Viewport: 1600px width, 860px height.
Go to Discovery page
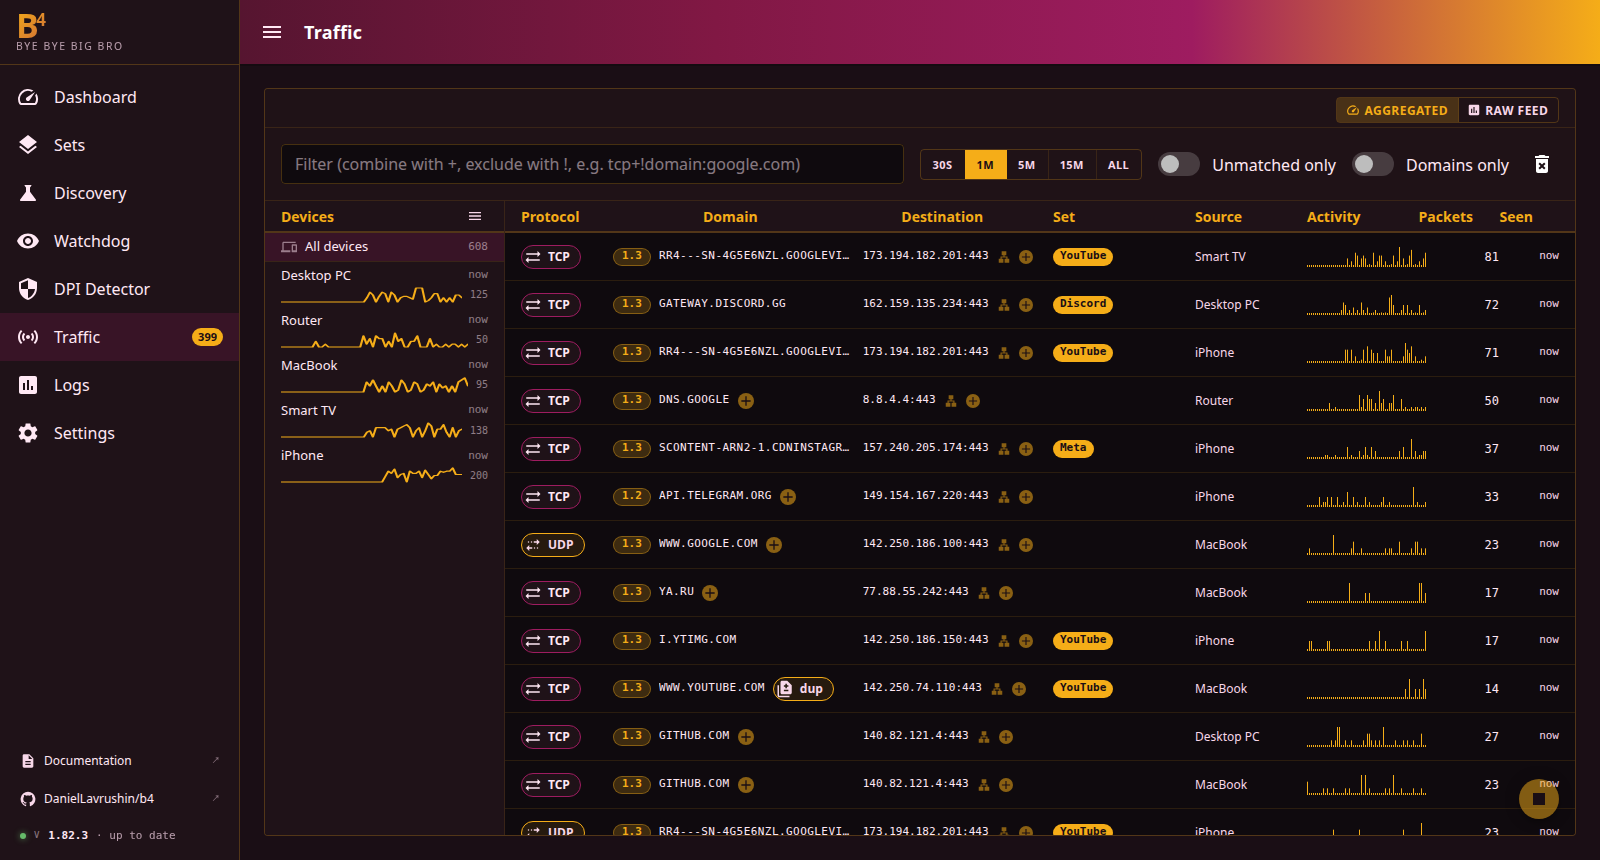pyautogui.click(x=120, y=193)
